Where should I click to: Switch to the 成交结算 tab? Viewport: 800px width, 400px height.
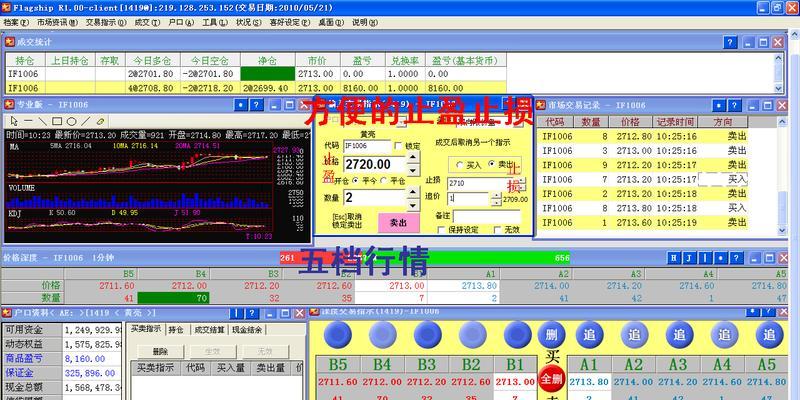tap(209, 330)
